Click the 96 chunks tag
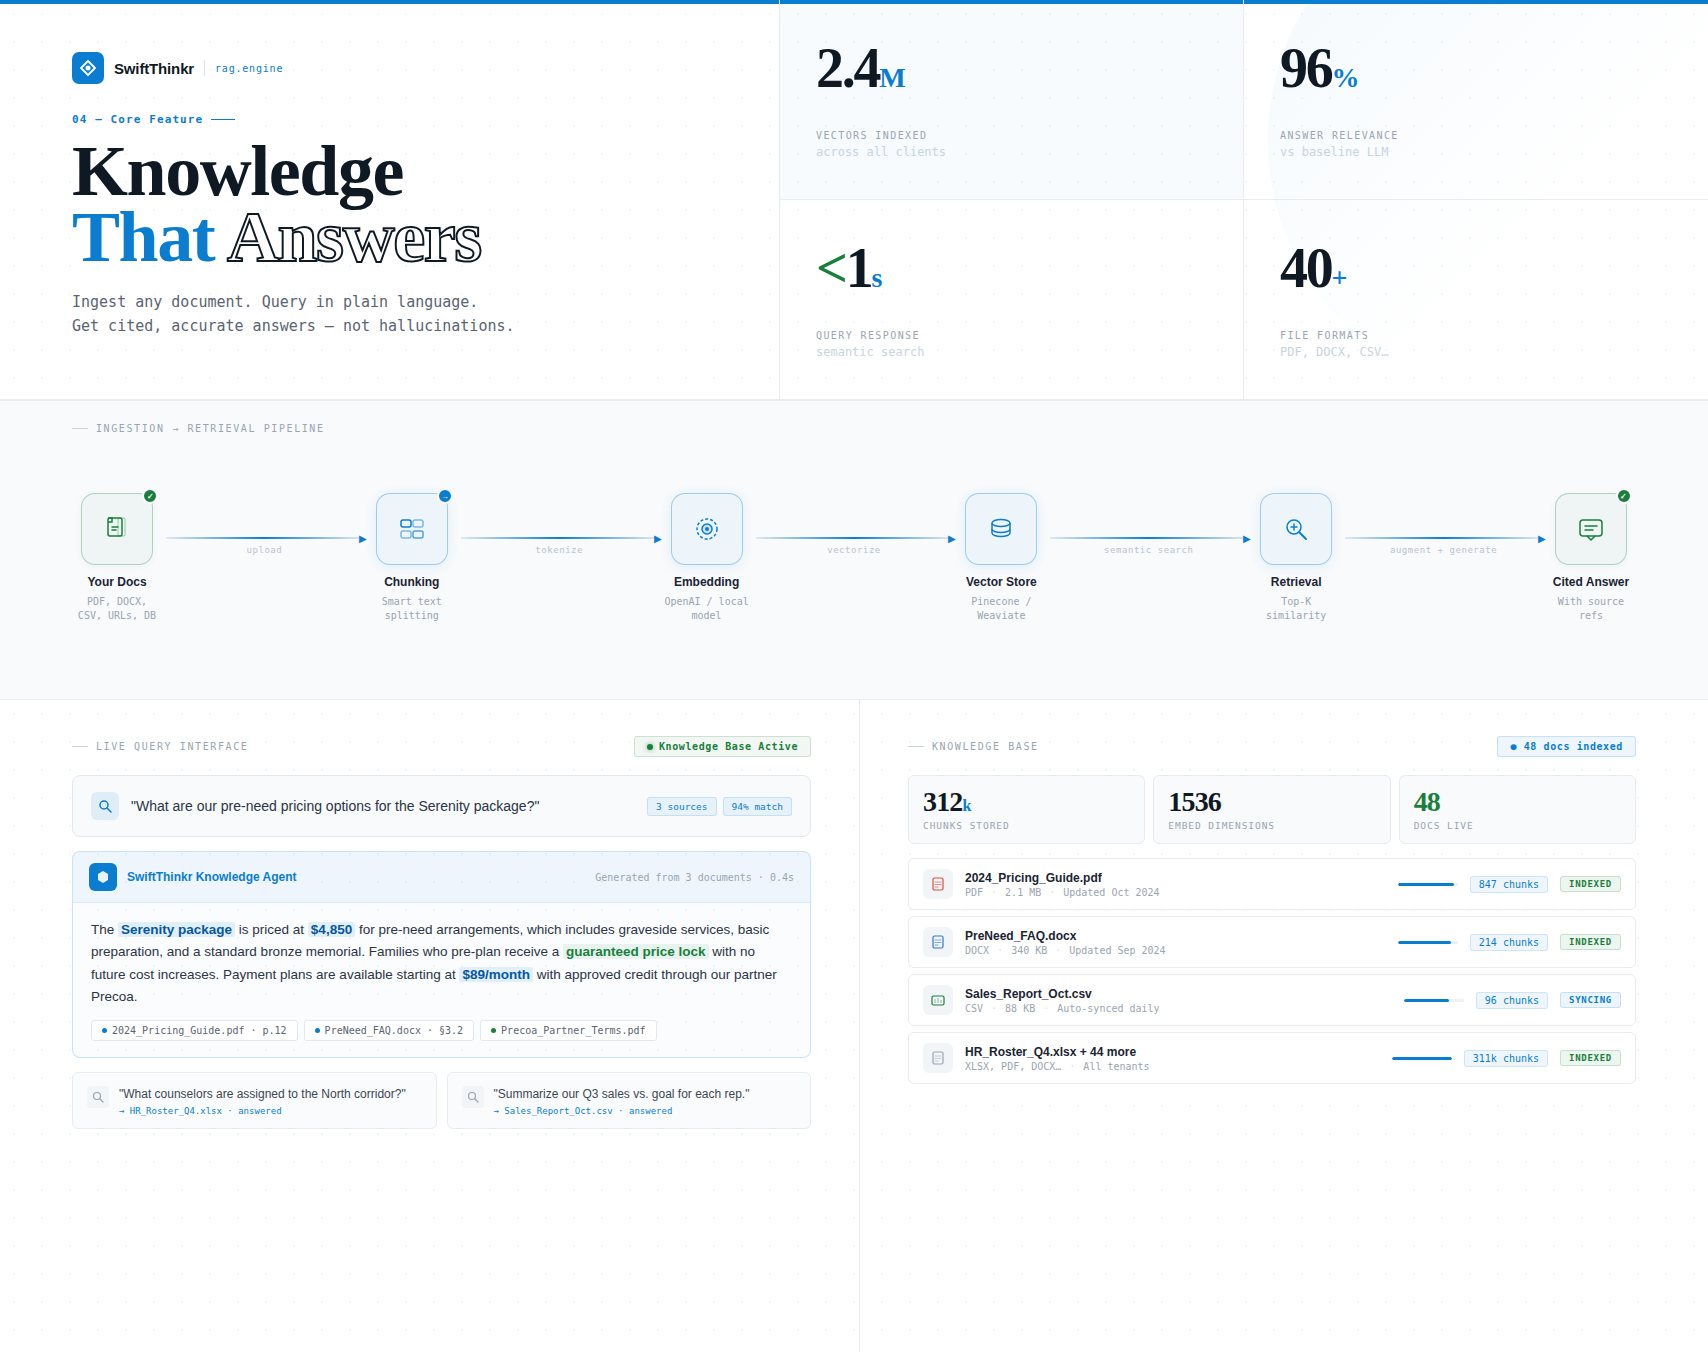This screenshot has width=1708, height=1352. click(x=1512, y=1000)
